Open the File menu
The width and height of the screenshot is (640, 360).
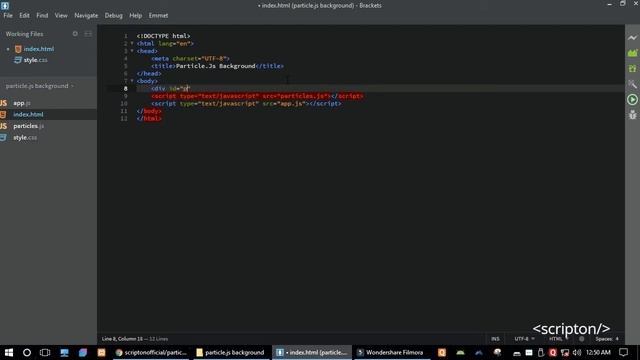8,16
